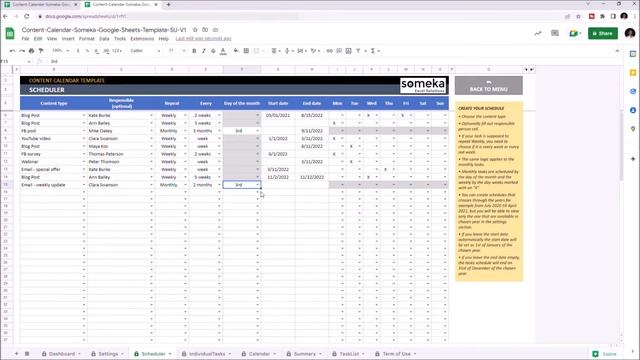Open the last edit history link
Screen dimensions: 640x360
click(203, 39)
